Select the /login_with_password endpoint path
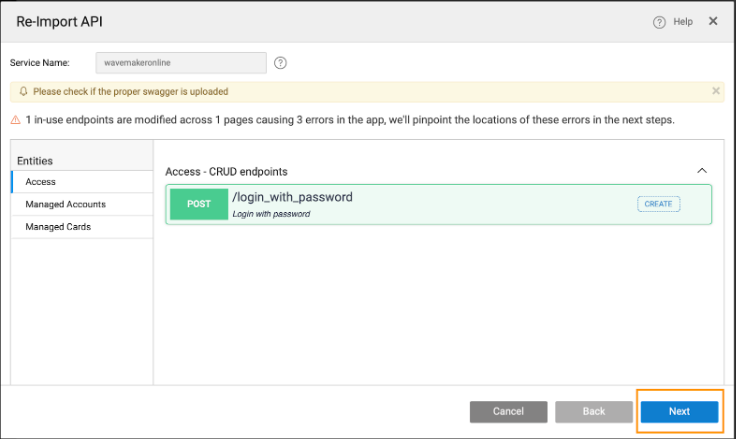Image resolution: width=736 pixels, height=439 pixels. 292,197
